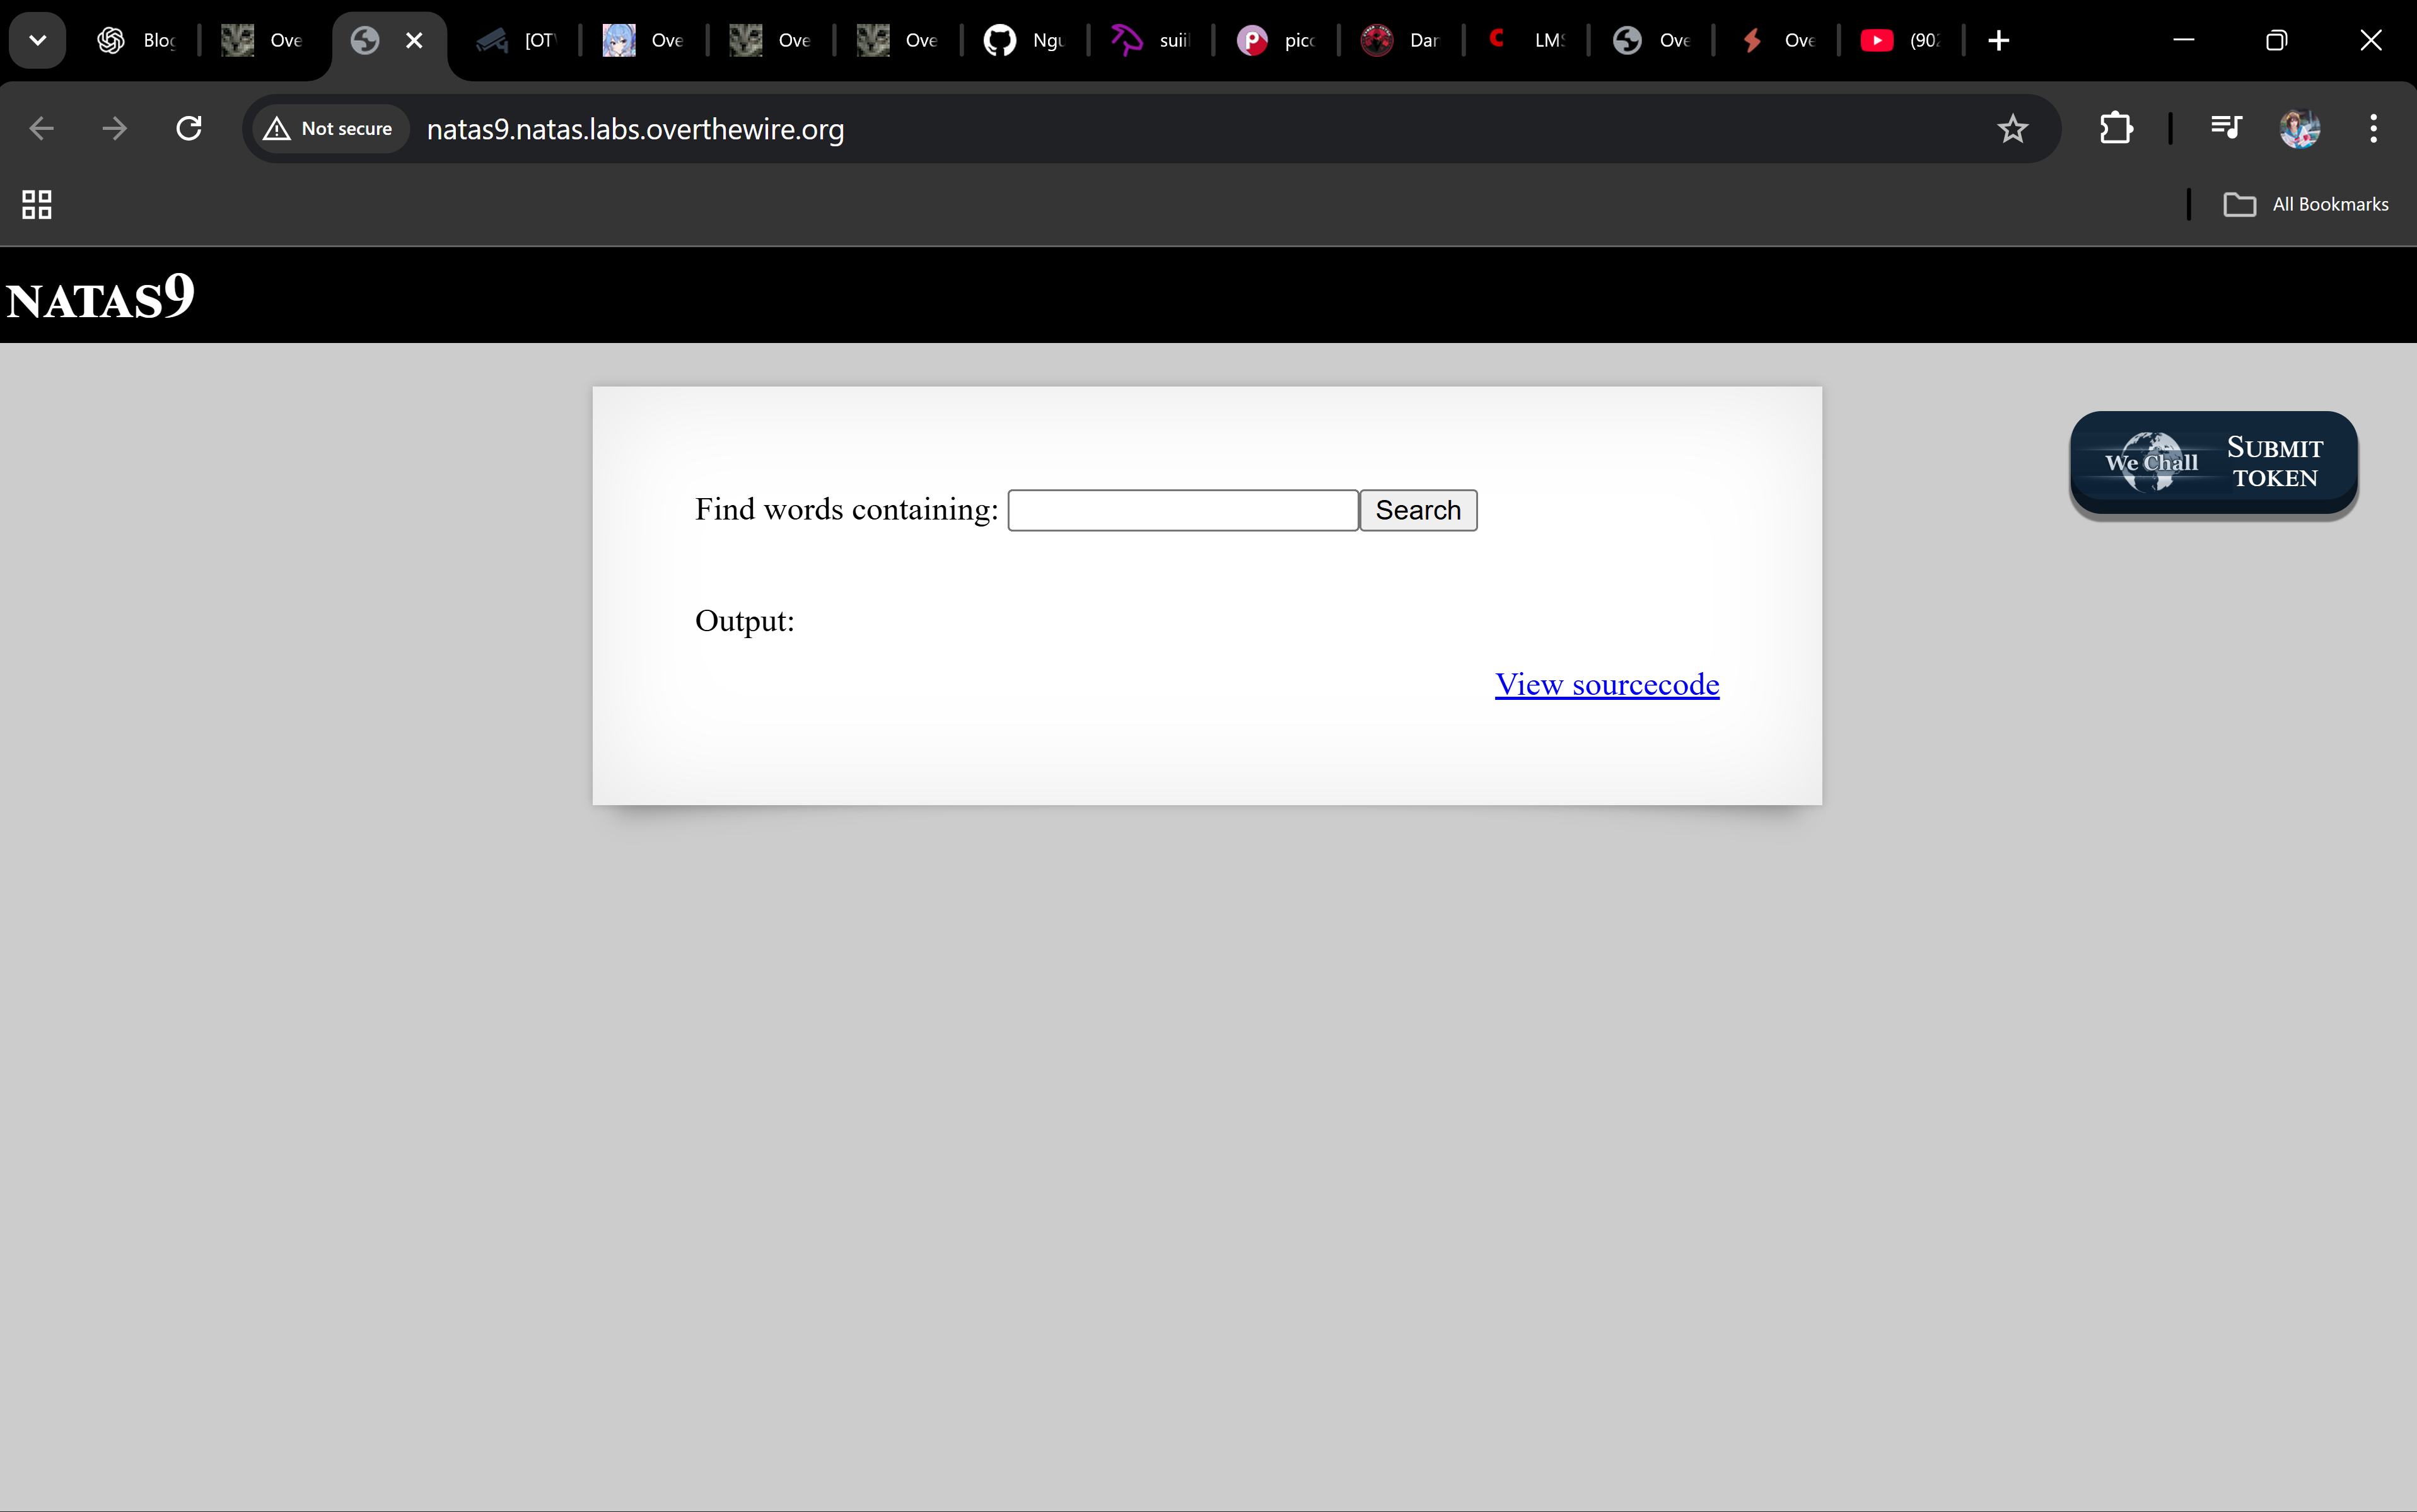This screenshot has width=2417, height=1512.
Task: Expand the tab search dropdown arrow
Action: click(37, 40)
